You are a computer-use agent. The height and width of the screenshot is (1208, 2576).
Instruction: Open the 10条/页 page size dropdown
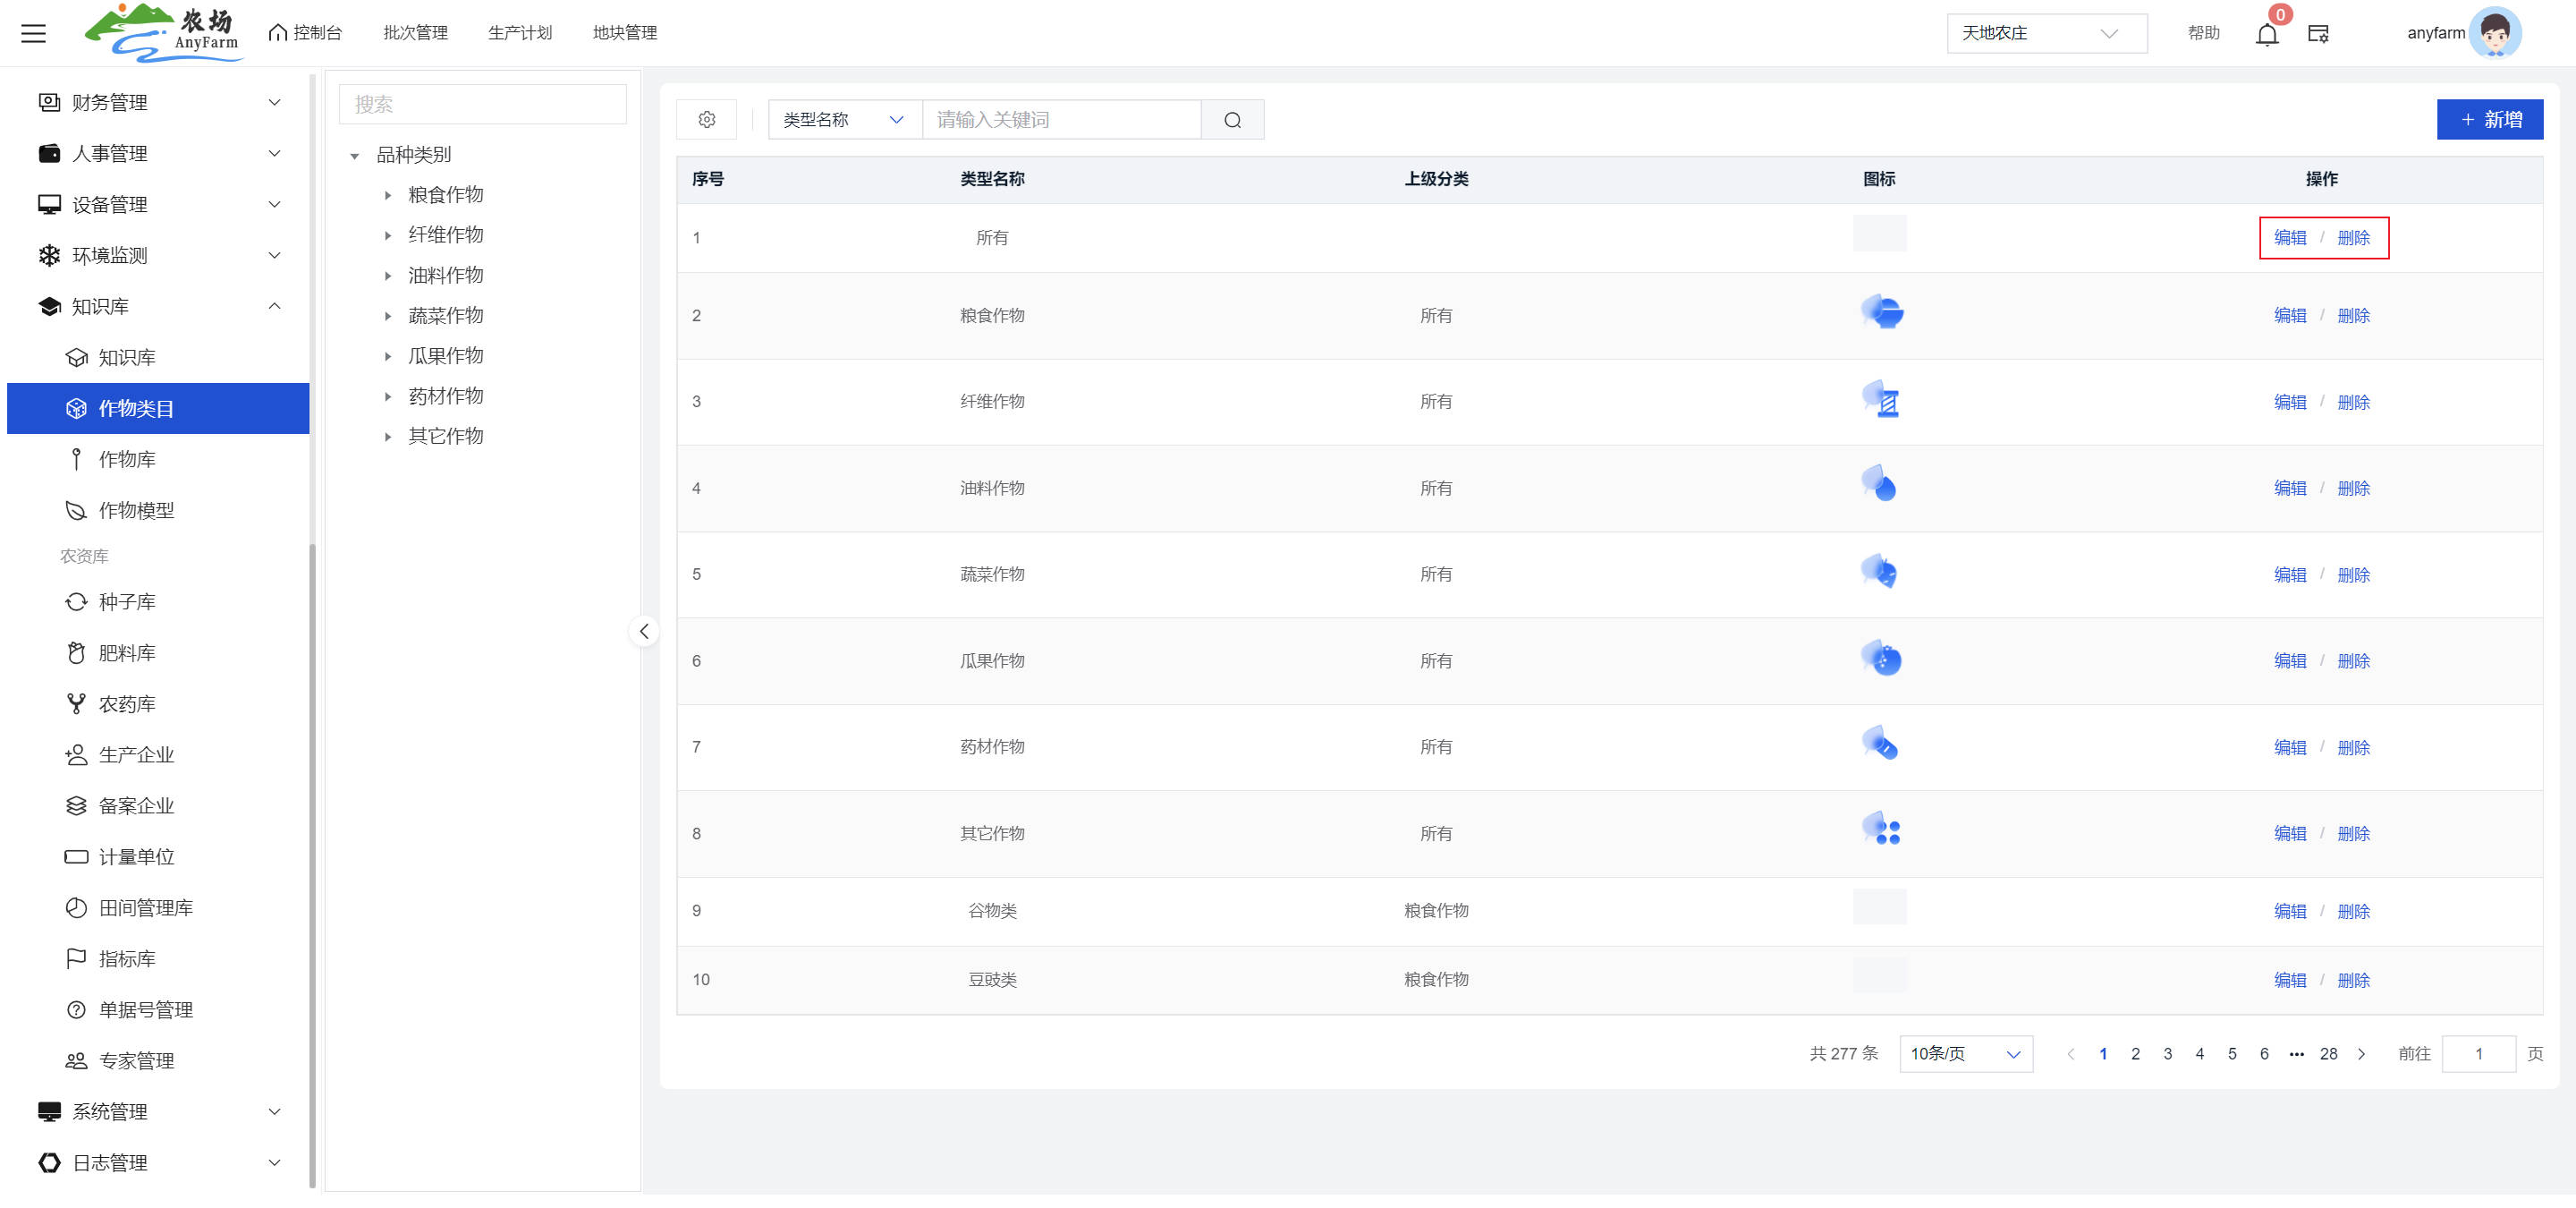click(x=1964, y=1054)
